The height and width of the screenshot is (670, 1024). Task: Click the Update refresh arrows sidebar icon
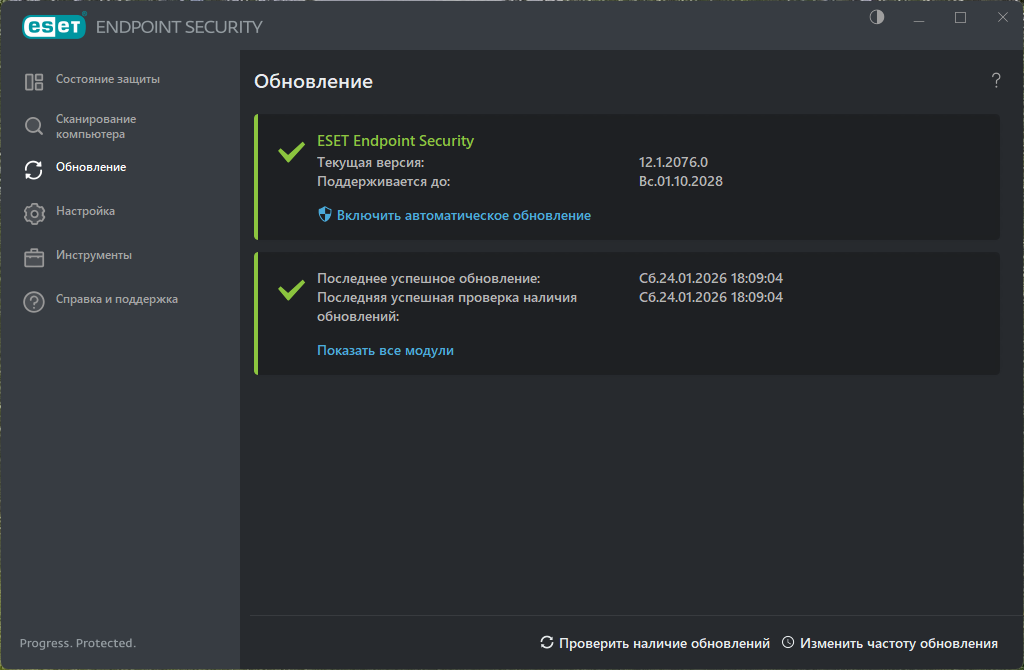tap(34, 169)
